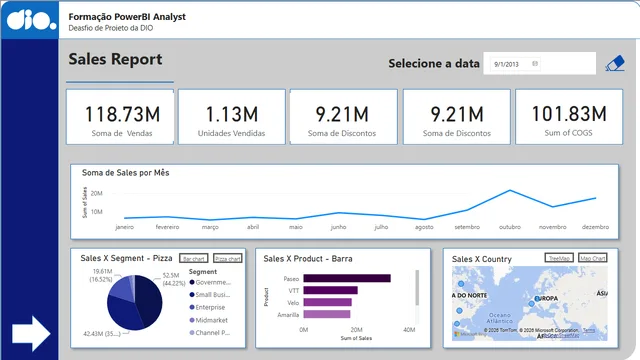Click the Soma de Sales por Mês title
The height and width of the screenshot is (360, 640).
coord(125,173)
